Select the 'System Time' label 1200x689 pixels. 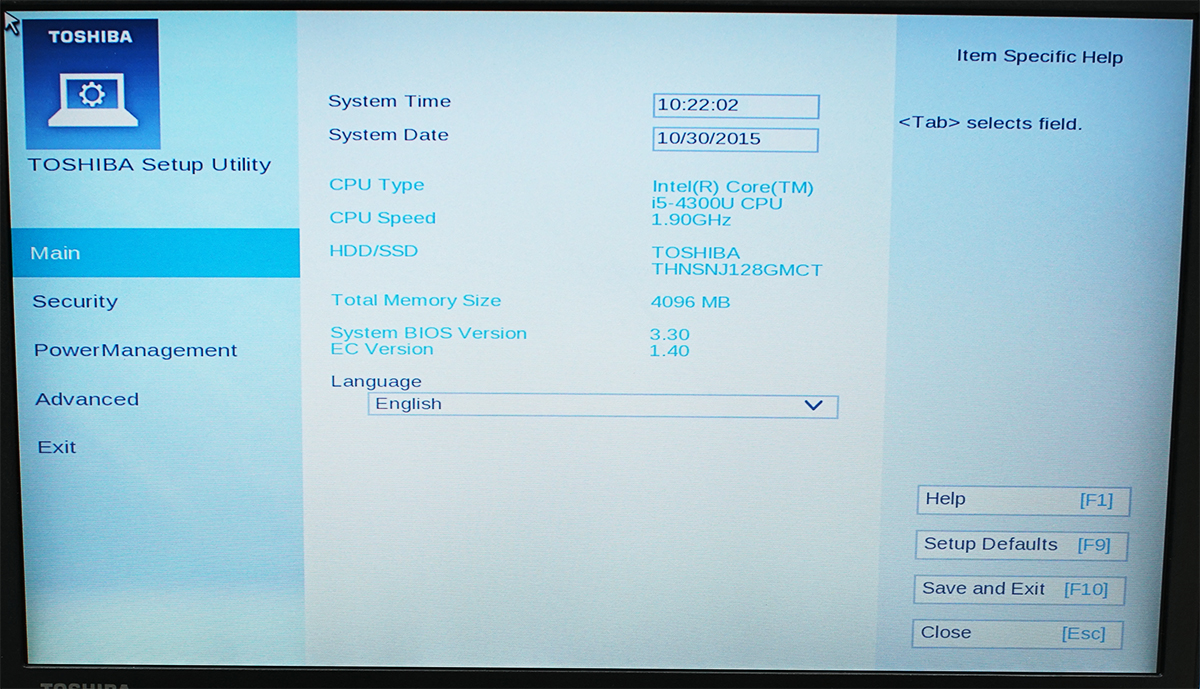(x=389, y=101)
